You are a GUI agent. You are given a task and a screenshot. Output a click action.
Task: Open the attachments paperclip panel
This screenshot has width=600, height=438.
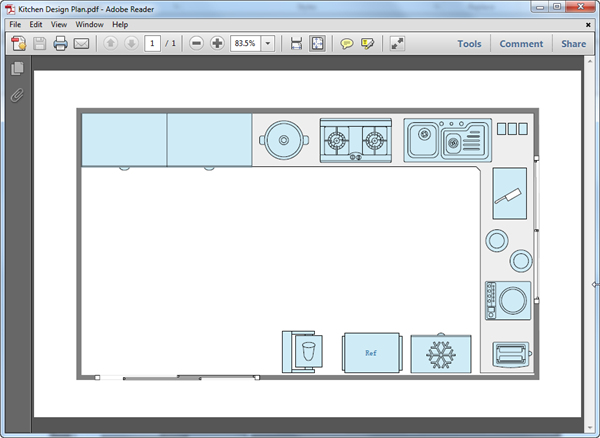coord(16,96)
